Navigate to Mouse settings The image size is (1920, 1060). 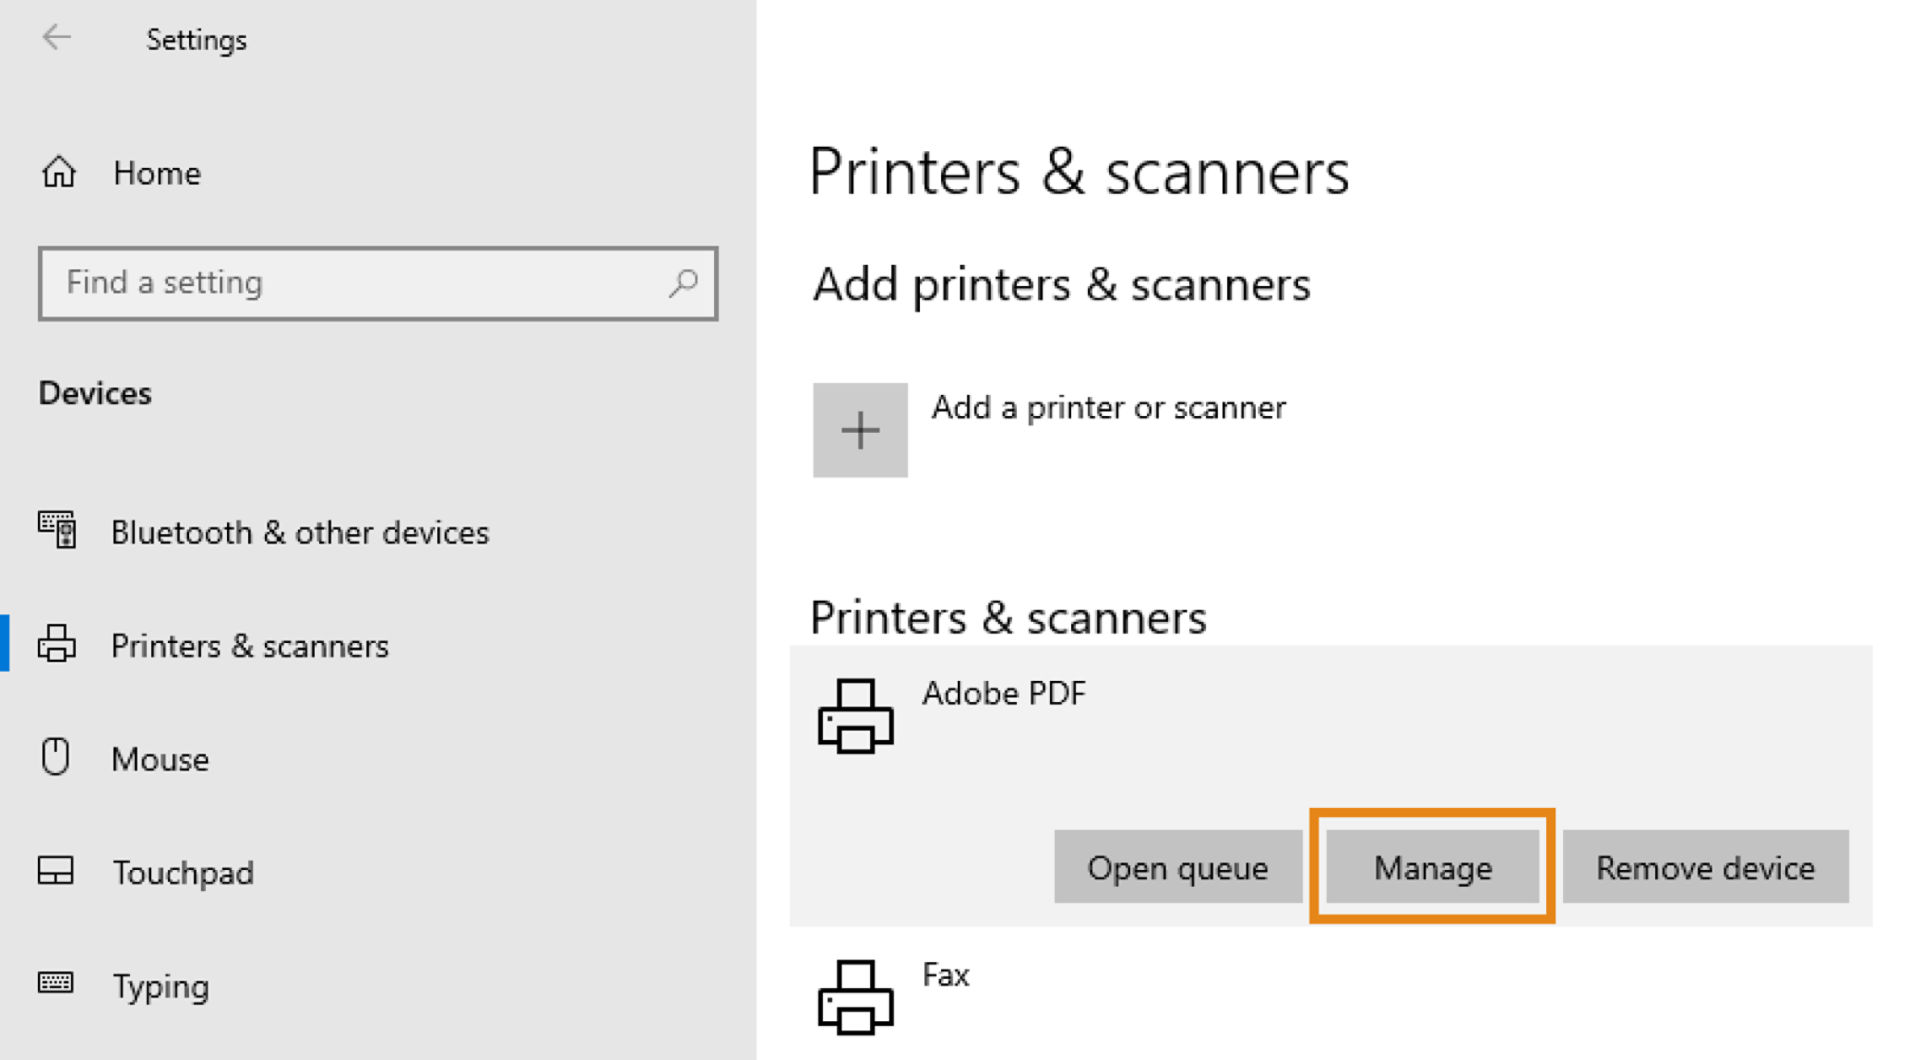tap(160, 758)
